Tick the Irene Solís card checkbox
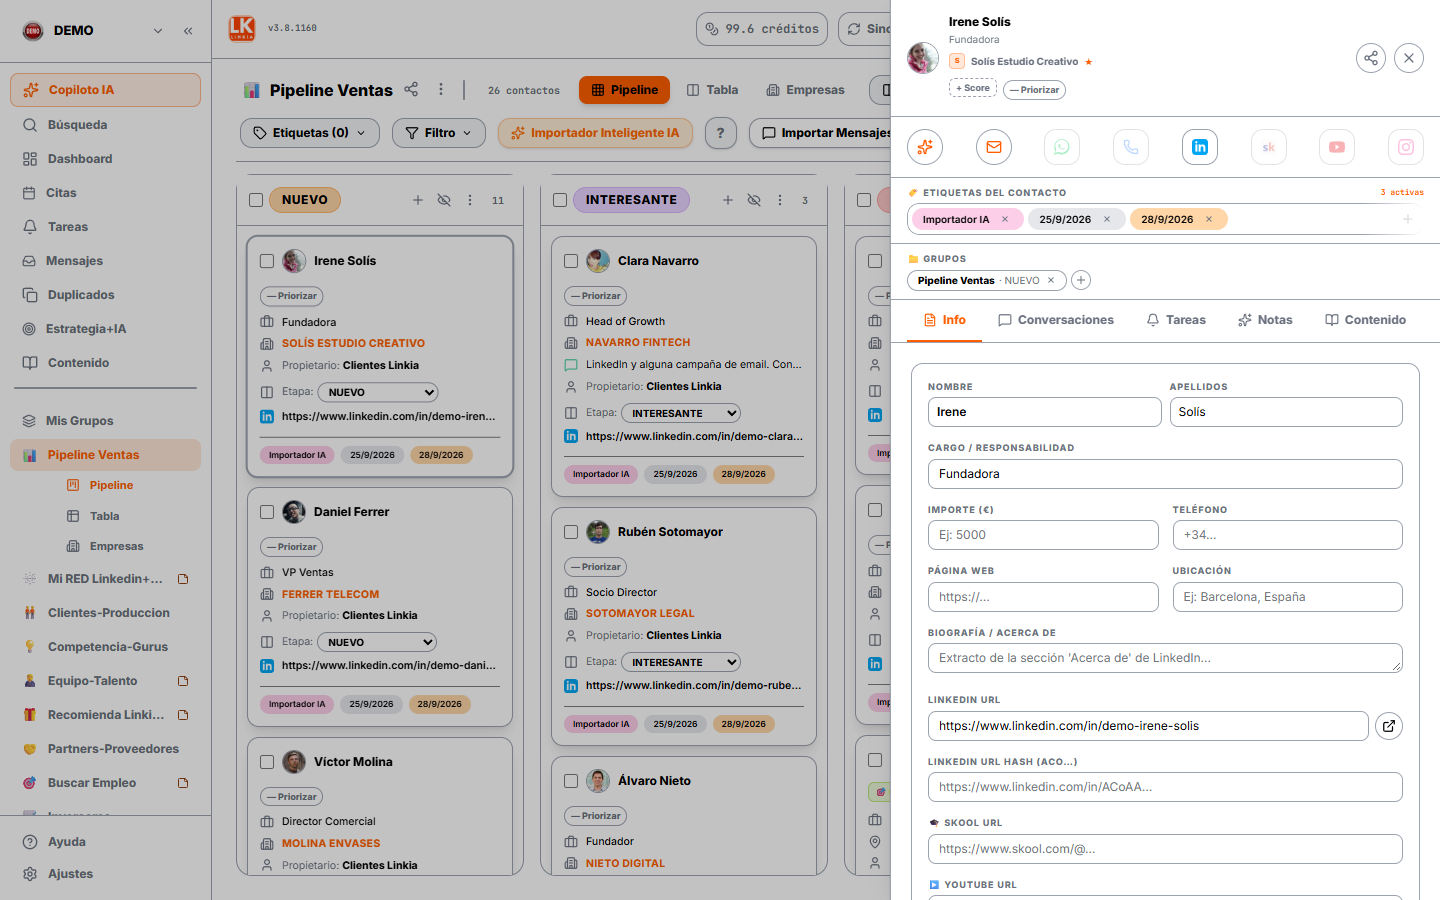This screenshot has height=900, width=1440. (x=267, y=261)
